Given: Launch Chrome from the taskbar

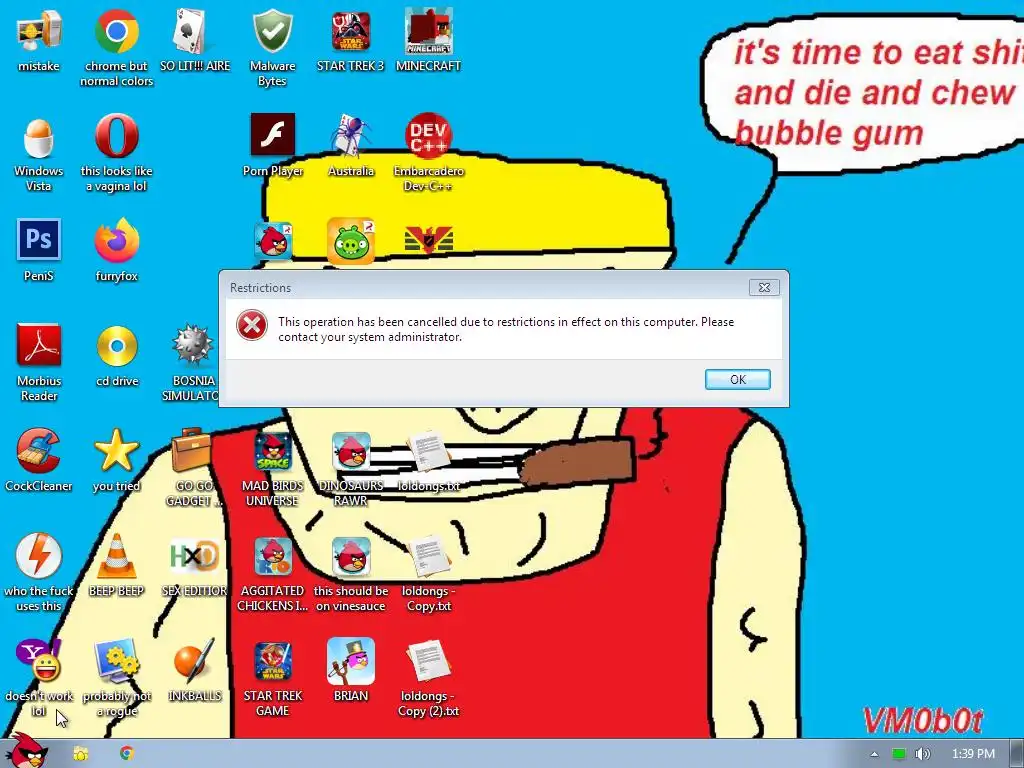Looking at the screenshot, I should click(127, 754).
